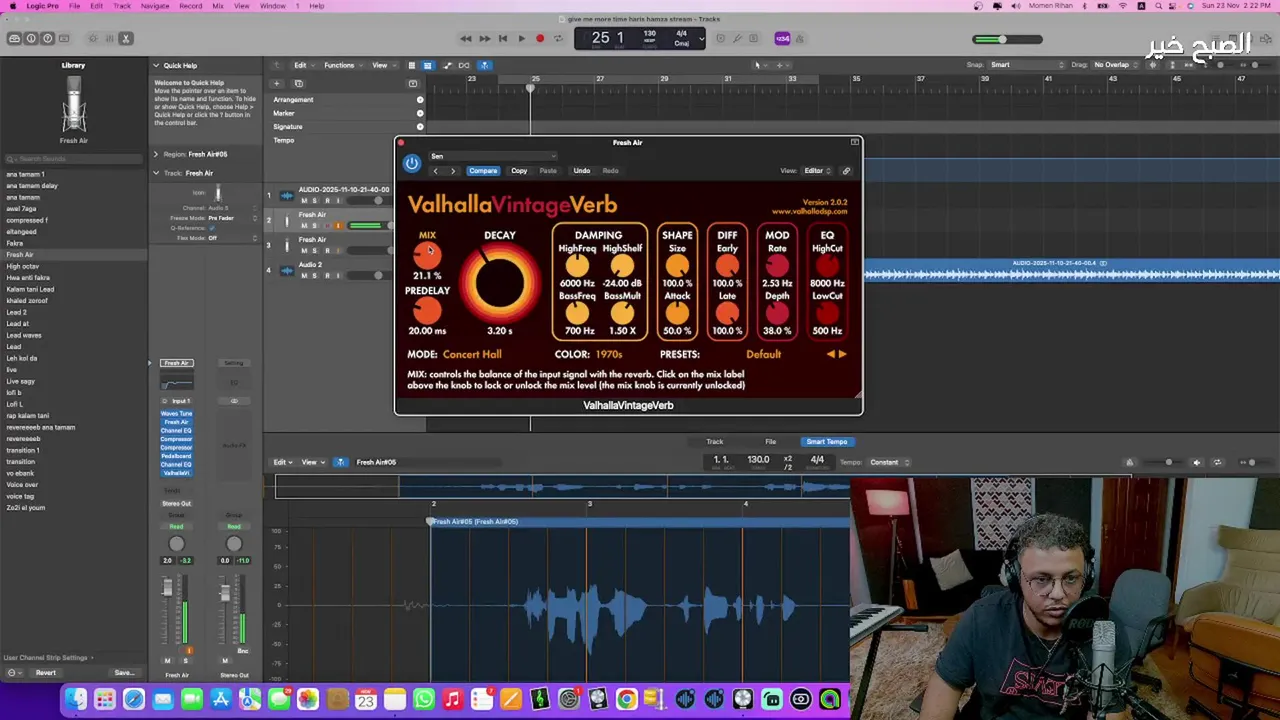
Task: Open the Concert Hall mode selector
Action: 472,354
